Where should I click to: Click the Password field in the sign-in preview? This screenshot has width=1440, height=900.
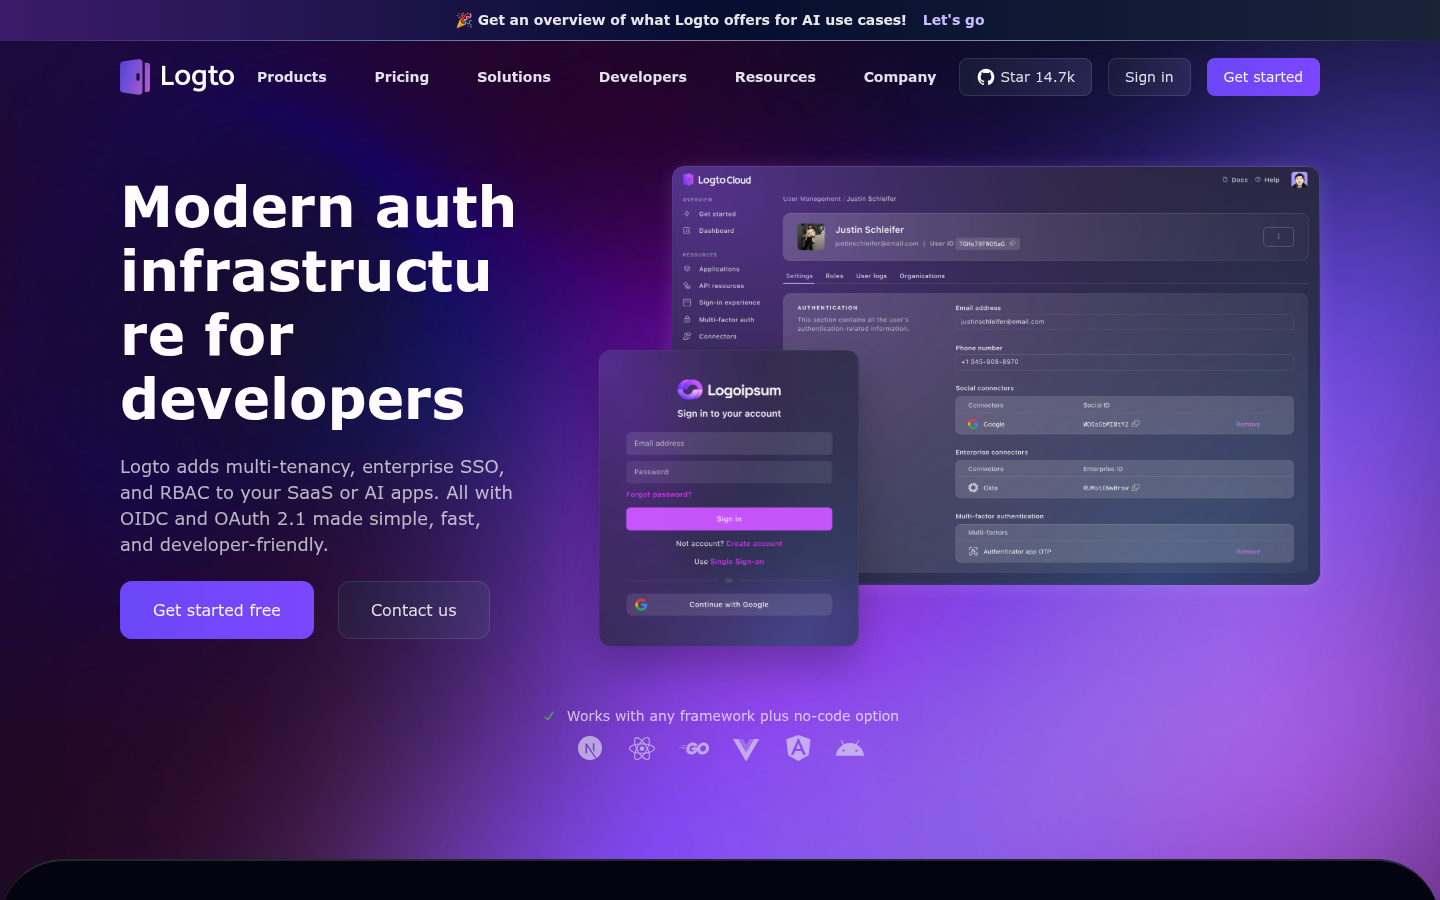pyautogui.click(x=729, y=472)
